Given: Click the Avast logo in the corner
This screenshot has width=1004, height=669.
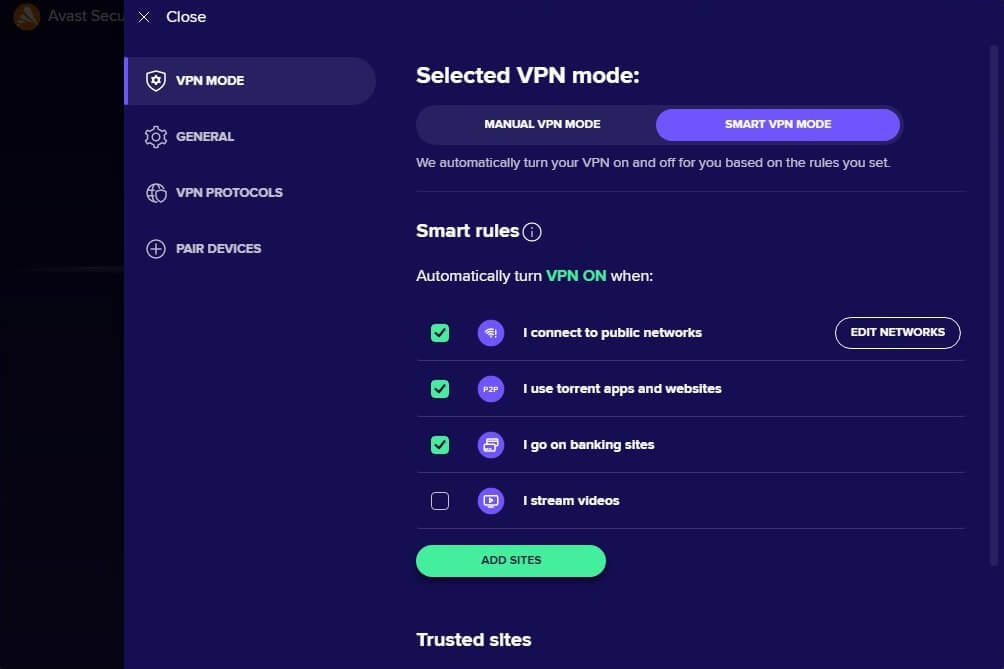Looking at the screenshot, I should pyautogui.click(x=26, y=17).
